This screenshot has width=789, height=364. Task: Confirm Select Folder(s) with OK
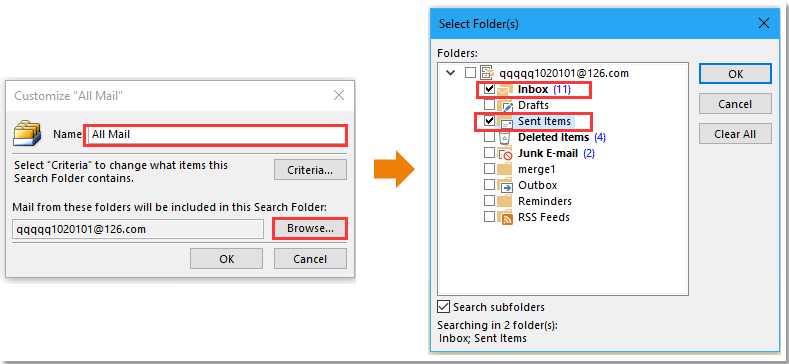pyautogui.click(x=735, y=74)
